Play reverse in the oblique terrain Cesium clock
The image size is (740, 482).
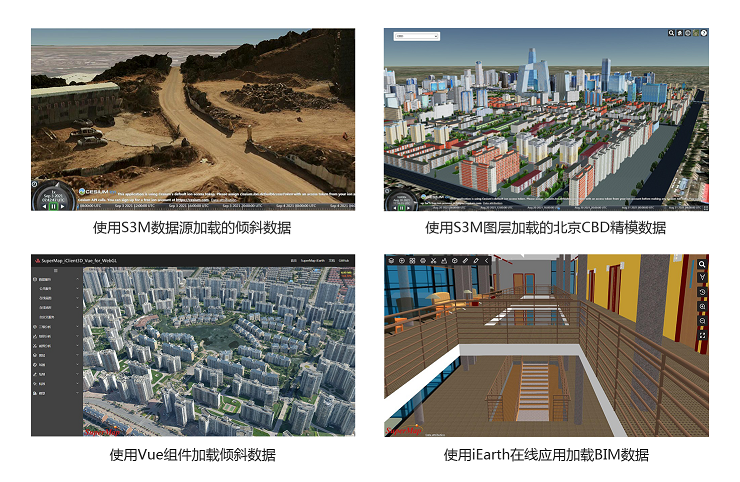click(44, 206)
